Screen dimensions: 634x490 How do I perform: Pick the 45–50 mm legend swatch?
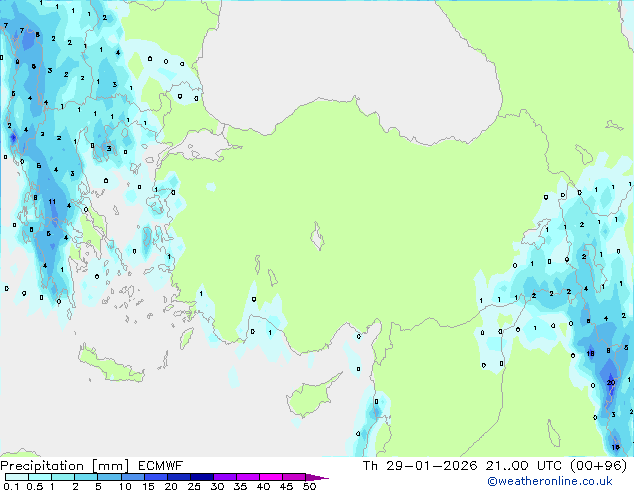(294, 477)
